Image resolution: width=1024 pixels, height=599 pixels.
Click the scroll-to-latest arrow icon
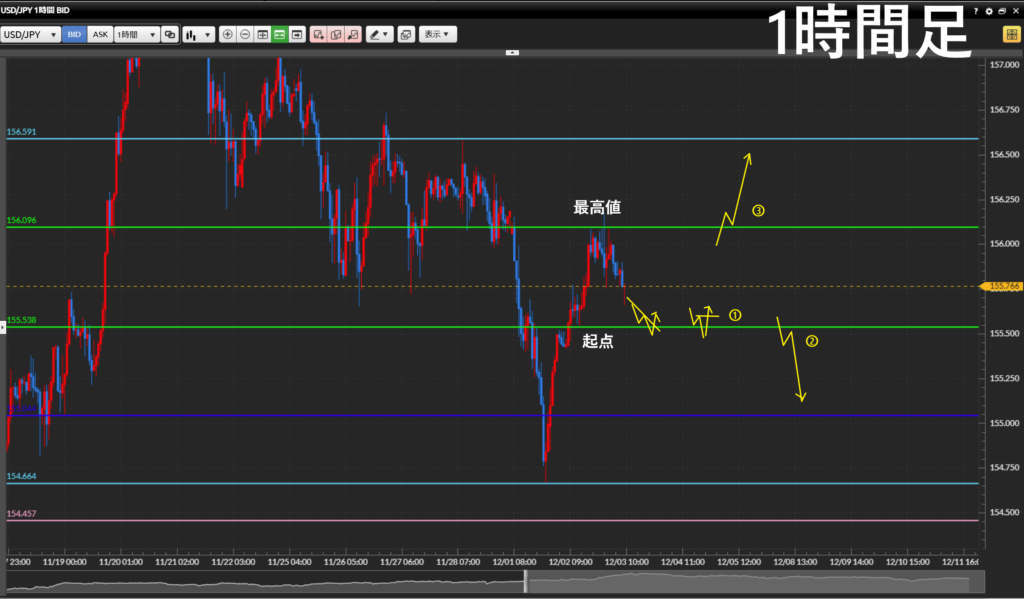[x=297, y=34]
